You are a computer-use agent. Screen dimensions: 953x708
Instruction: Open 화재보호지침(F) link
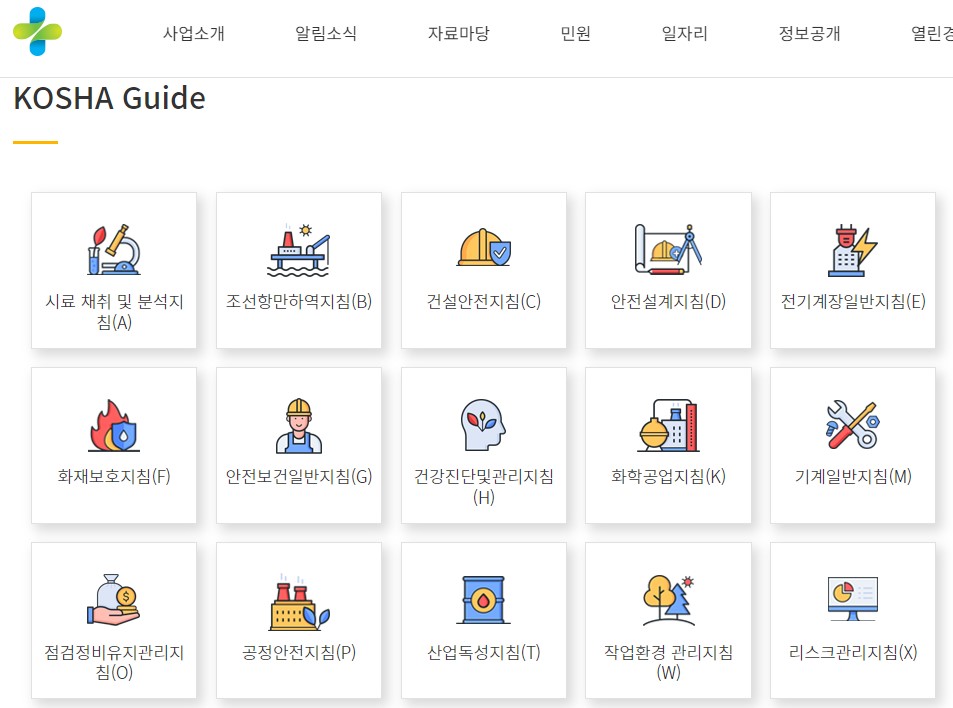click(114, 476)
